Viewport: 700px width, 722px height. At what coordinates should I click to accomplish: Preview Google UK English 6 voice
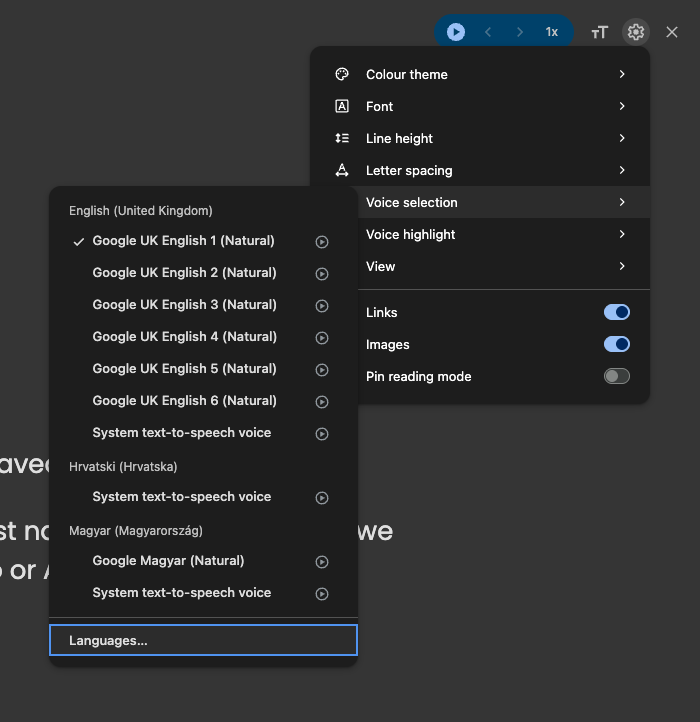point(322,402)
